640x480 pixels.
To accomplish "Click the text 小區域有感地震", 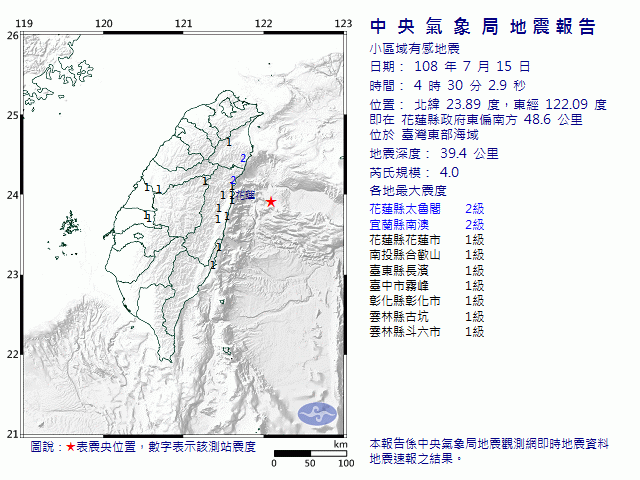I will (x=415, y=49).
